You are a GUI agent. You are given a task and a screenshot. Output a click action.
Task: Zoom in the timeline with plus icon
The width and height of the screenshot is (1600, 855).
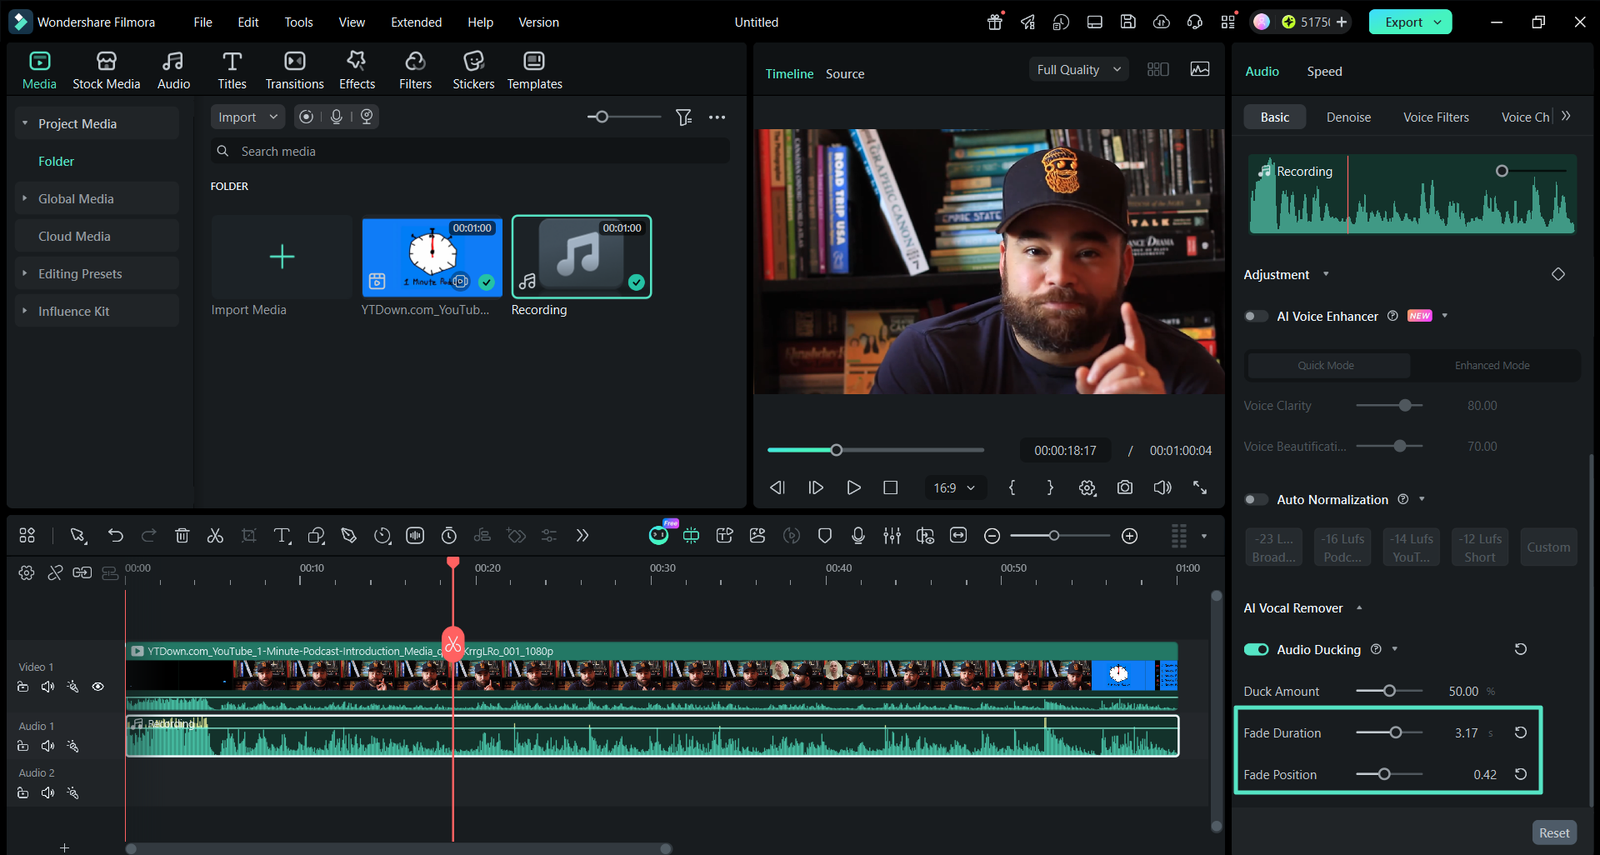click(1130, 536)
